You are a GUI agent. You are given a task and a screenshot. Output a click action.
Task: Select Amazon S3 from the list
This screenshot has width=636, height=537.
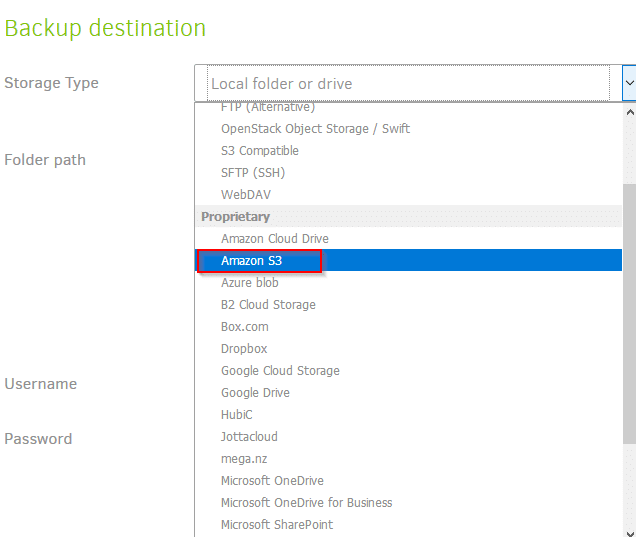click(x=409, y=260)
